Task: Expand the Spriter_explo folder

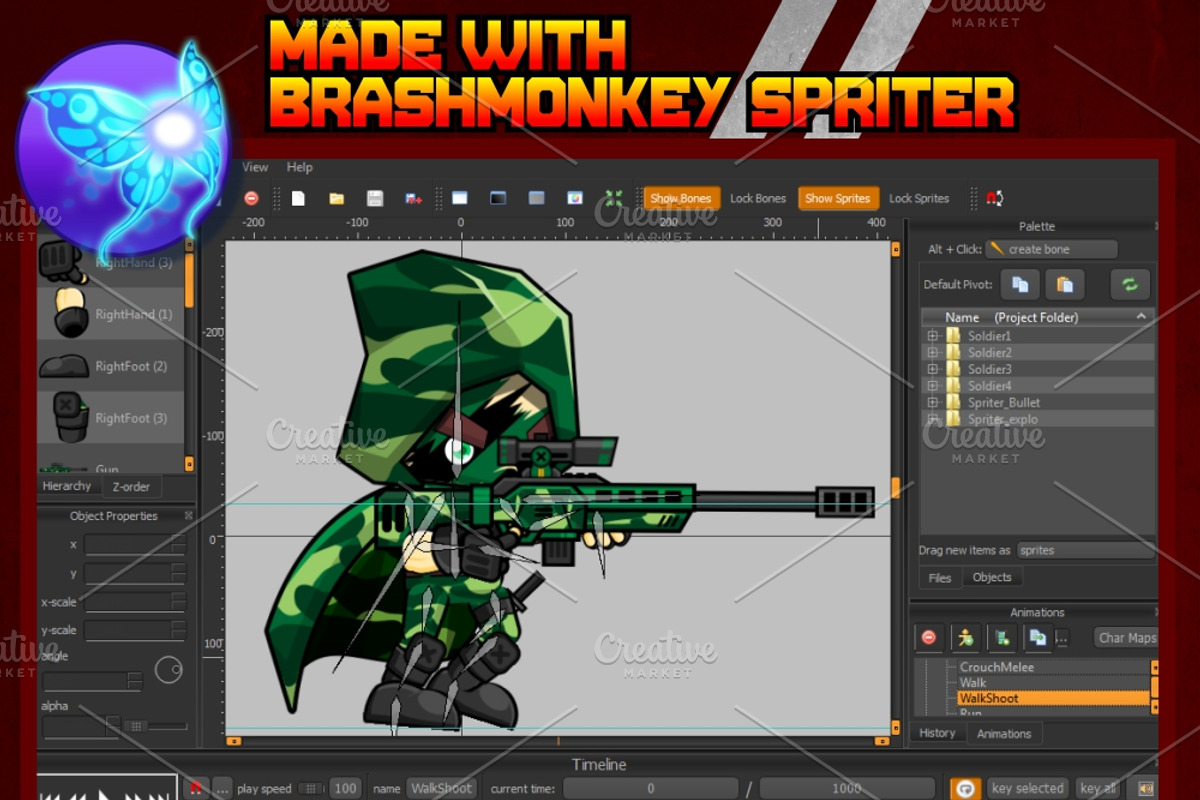Action: click(932, 419)
